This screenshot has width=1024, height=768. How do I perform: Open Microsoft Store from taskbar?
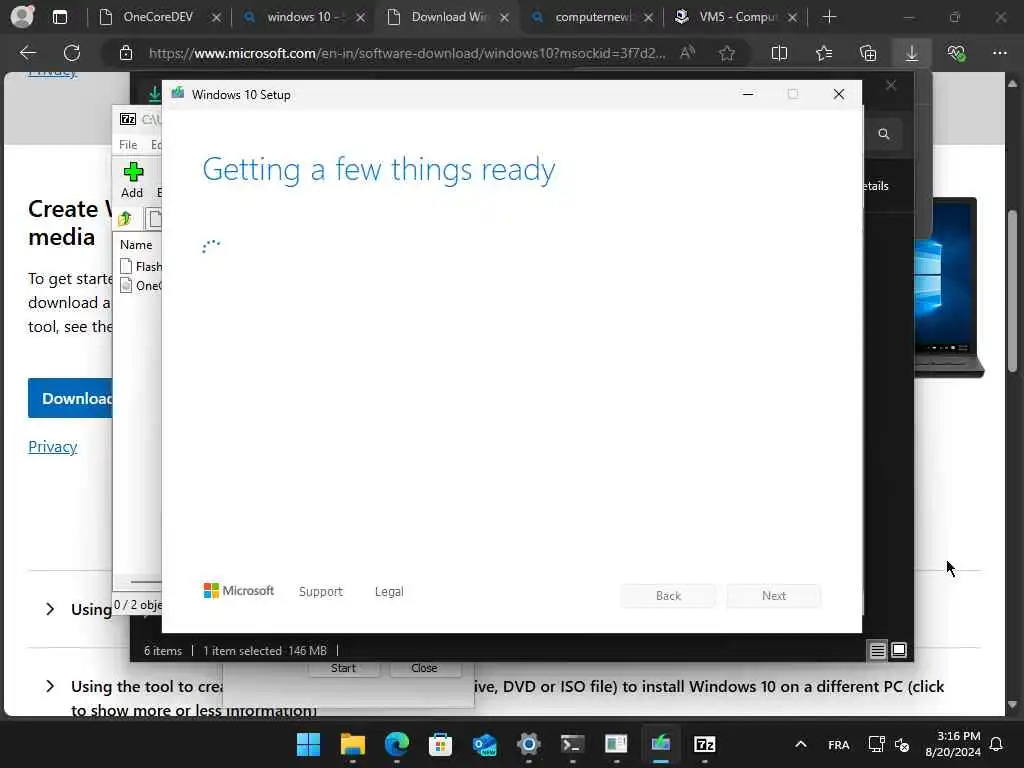pyautogui.click(x=440, y=744)
